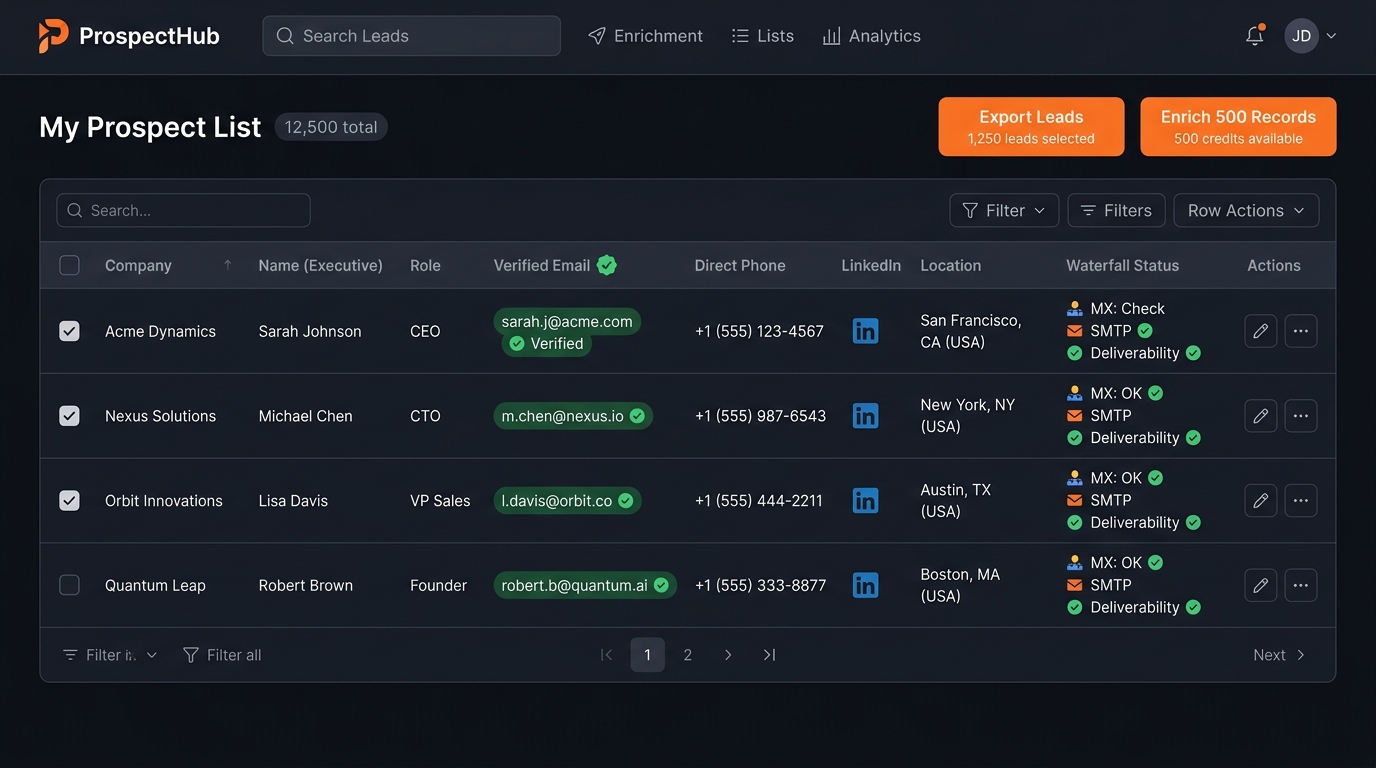Focus the Search Leads field
This screenshot has height=768, width=1376.
tap(411, 36)
